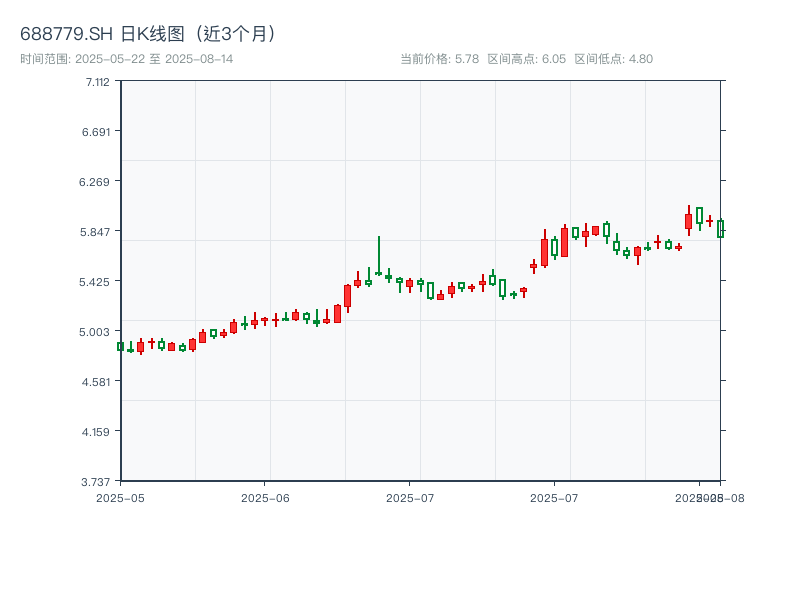
Task: Click the 2025-05 x-axis date label
Action: tap(120, 497)
